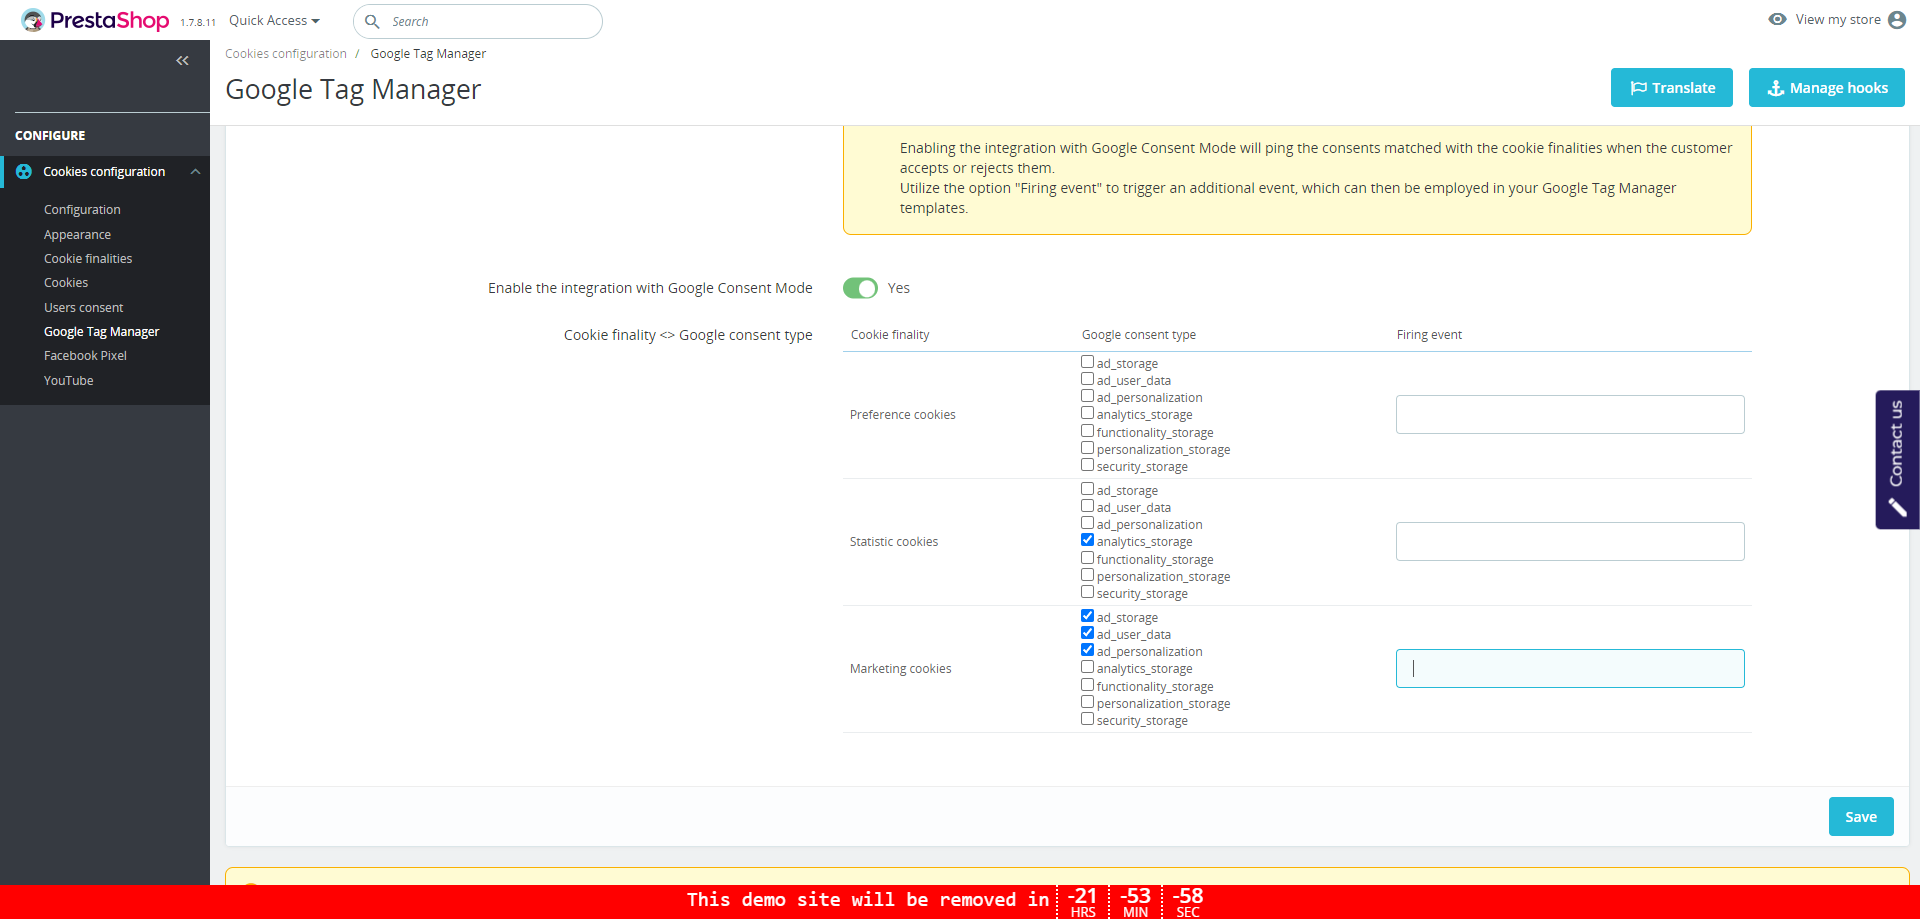Check personalization_storage for Statistic cookies
This screenshot has width=1920, height=919.
pyautogui.click(x=1087, y=575)
